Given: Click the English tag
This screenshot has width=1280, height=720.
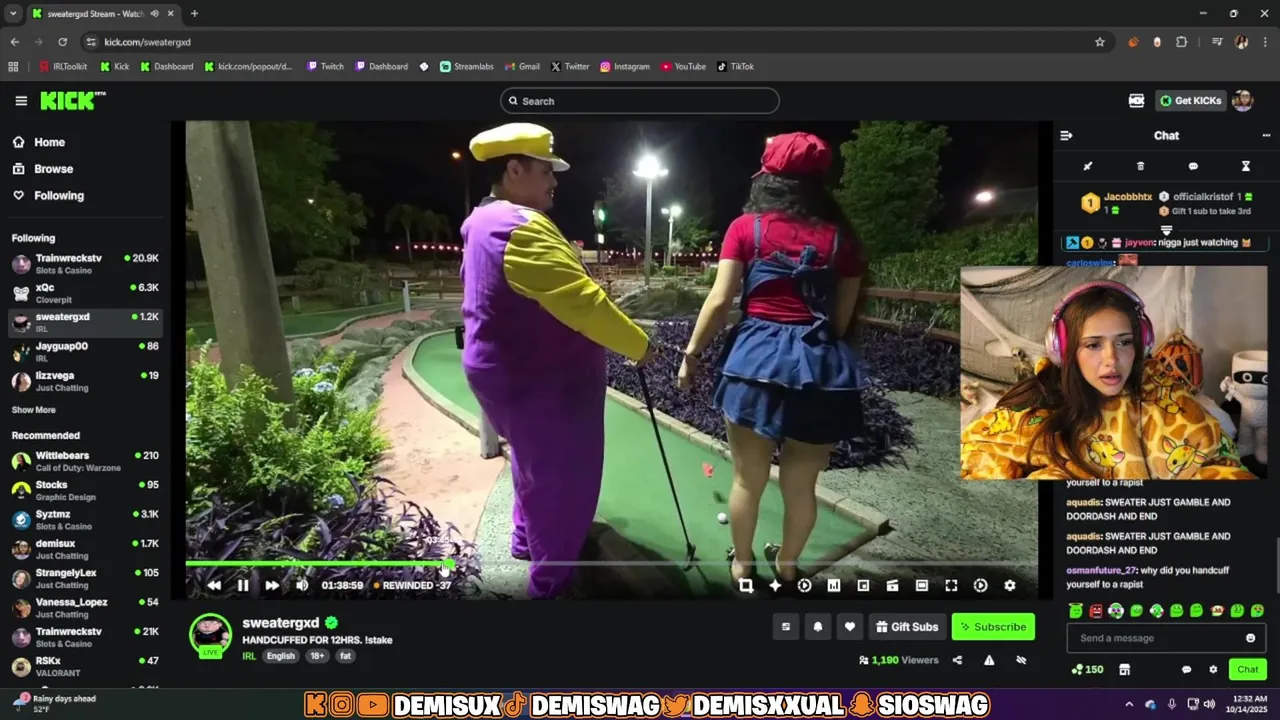Looking at the screenshot, I should (x=280, y=656).
